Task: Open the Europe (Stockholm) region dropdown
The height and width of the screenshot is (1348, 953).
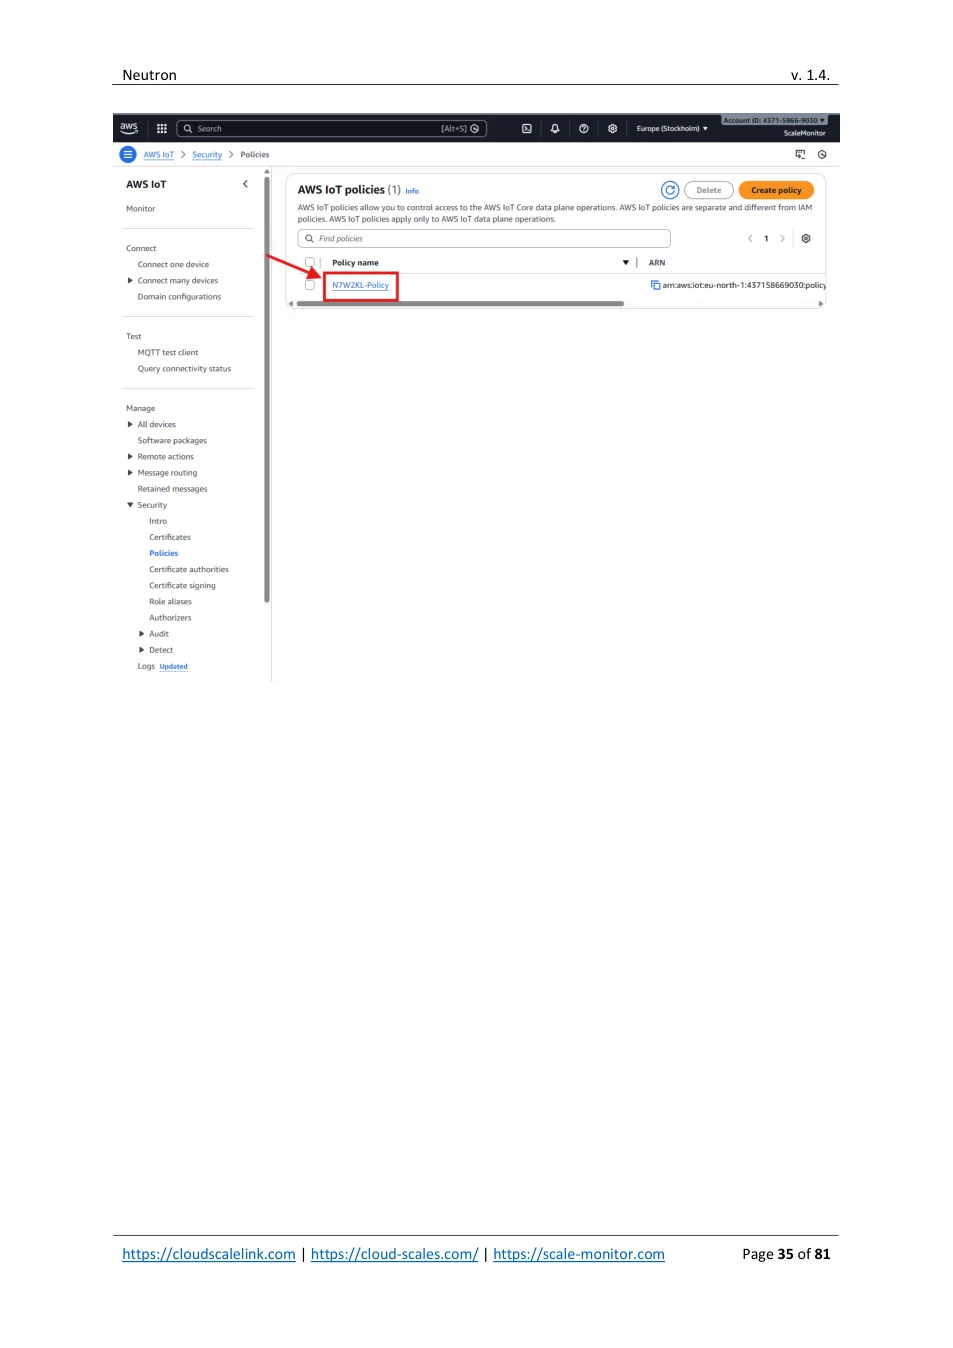Action: pos(672,128)
